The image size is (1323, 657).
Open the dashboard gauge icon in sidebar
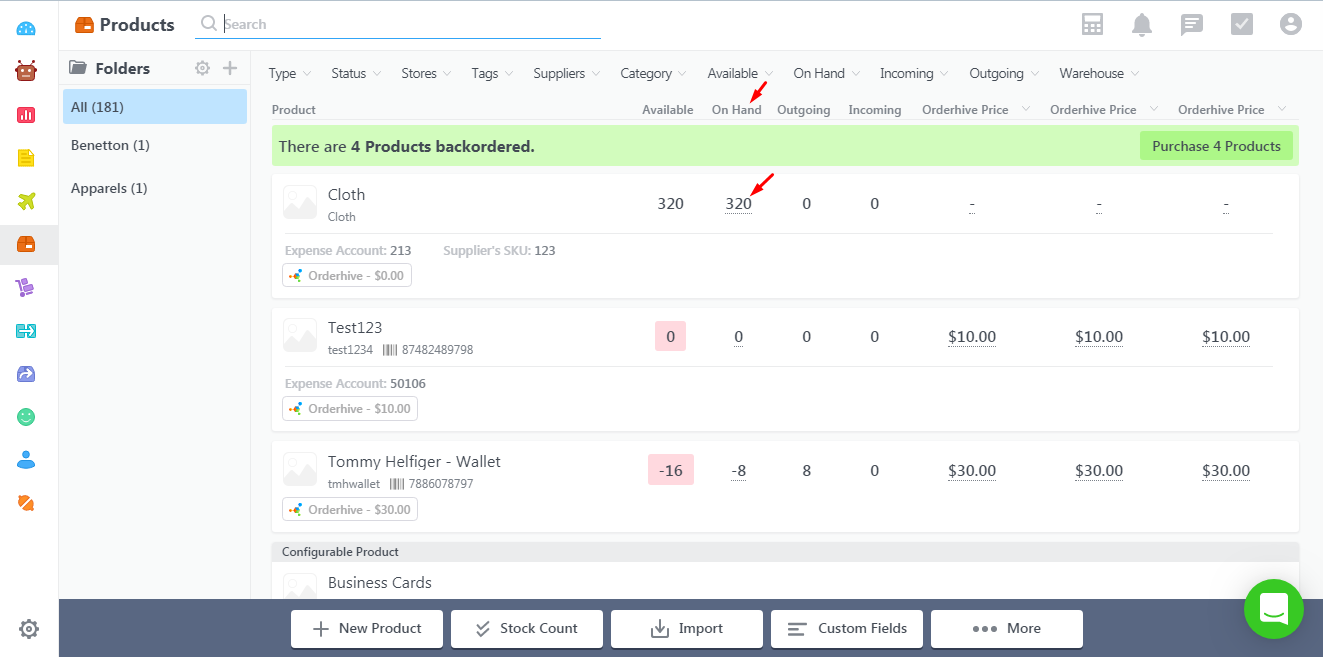[27, 28]
